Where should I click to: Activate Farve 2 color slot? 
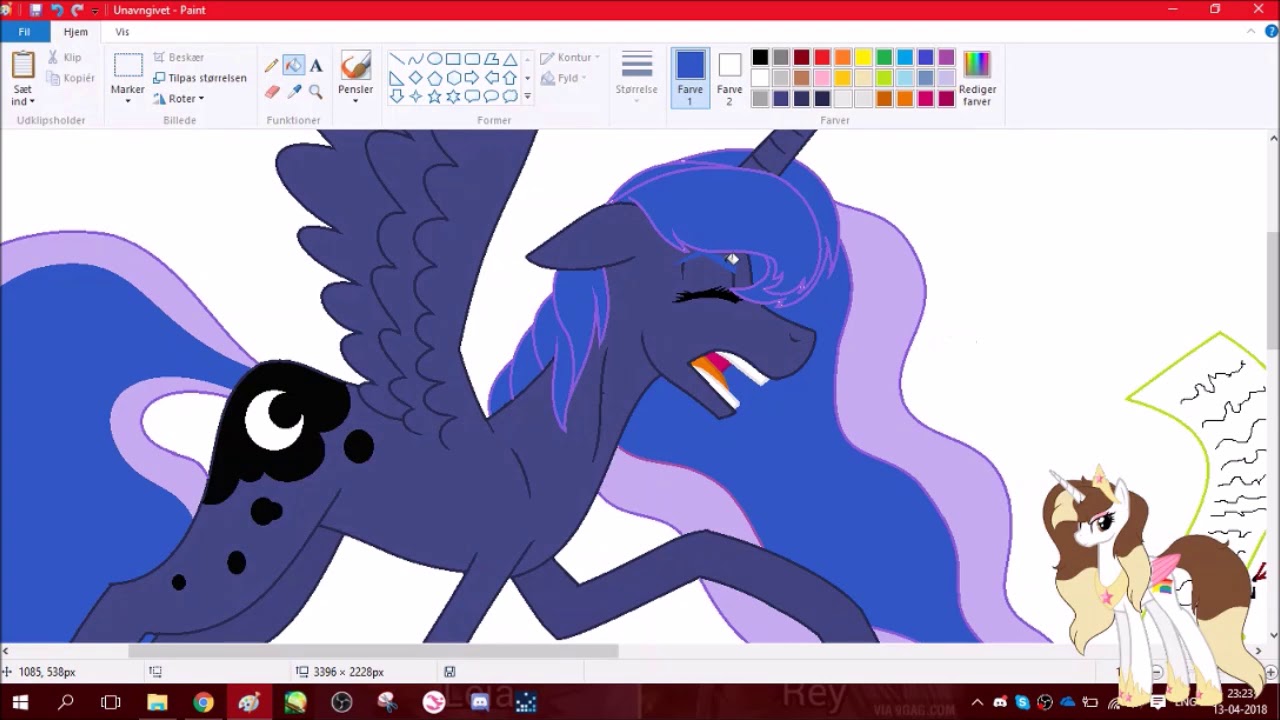click(x=730, y=77)
